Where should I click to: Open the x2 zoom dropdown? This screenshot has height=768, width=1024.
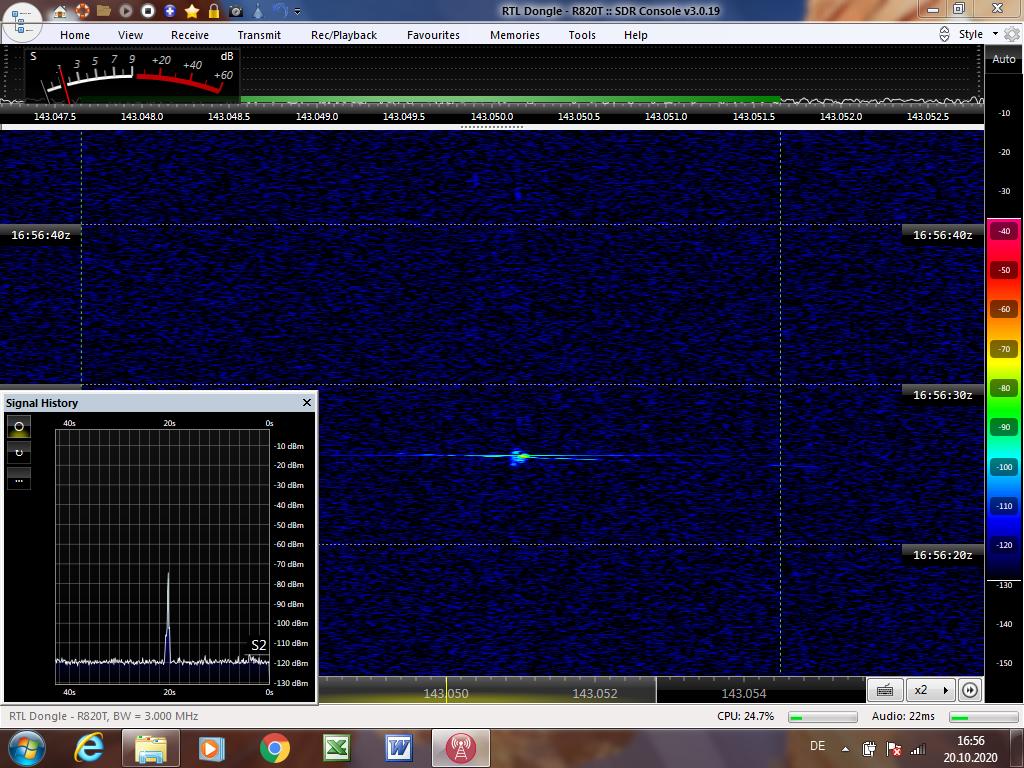(x=931, y=690)
